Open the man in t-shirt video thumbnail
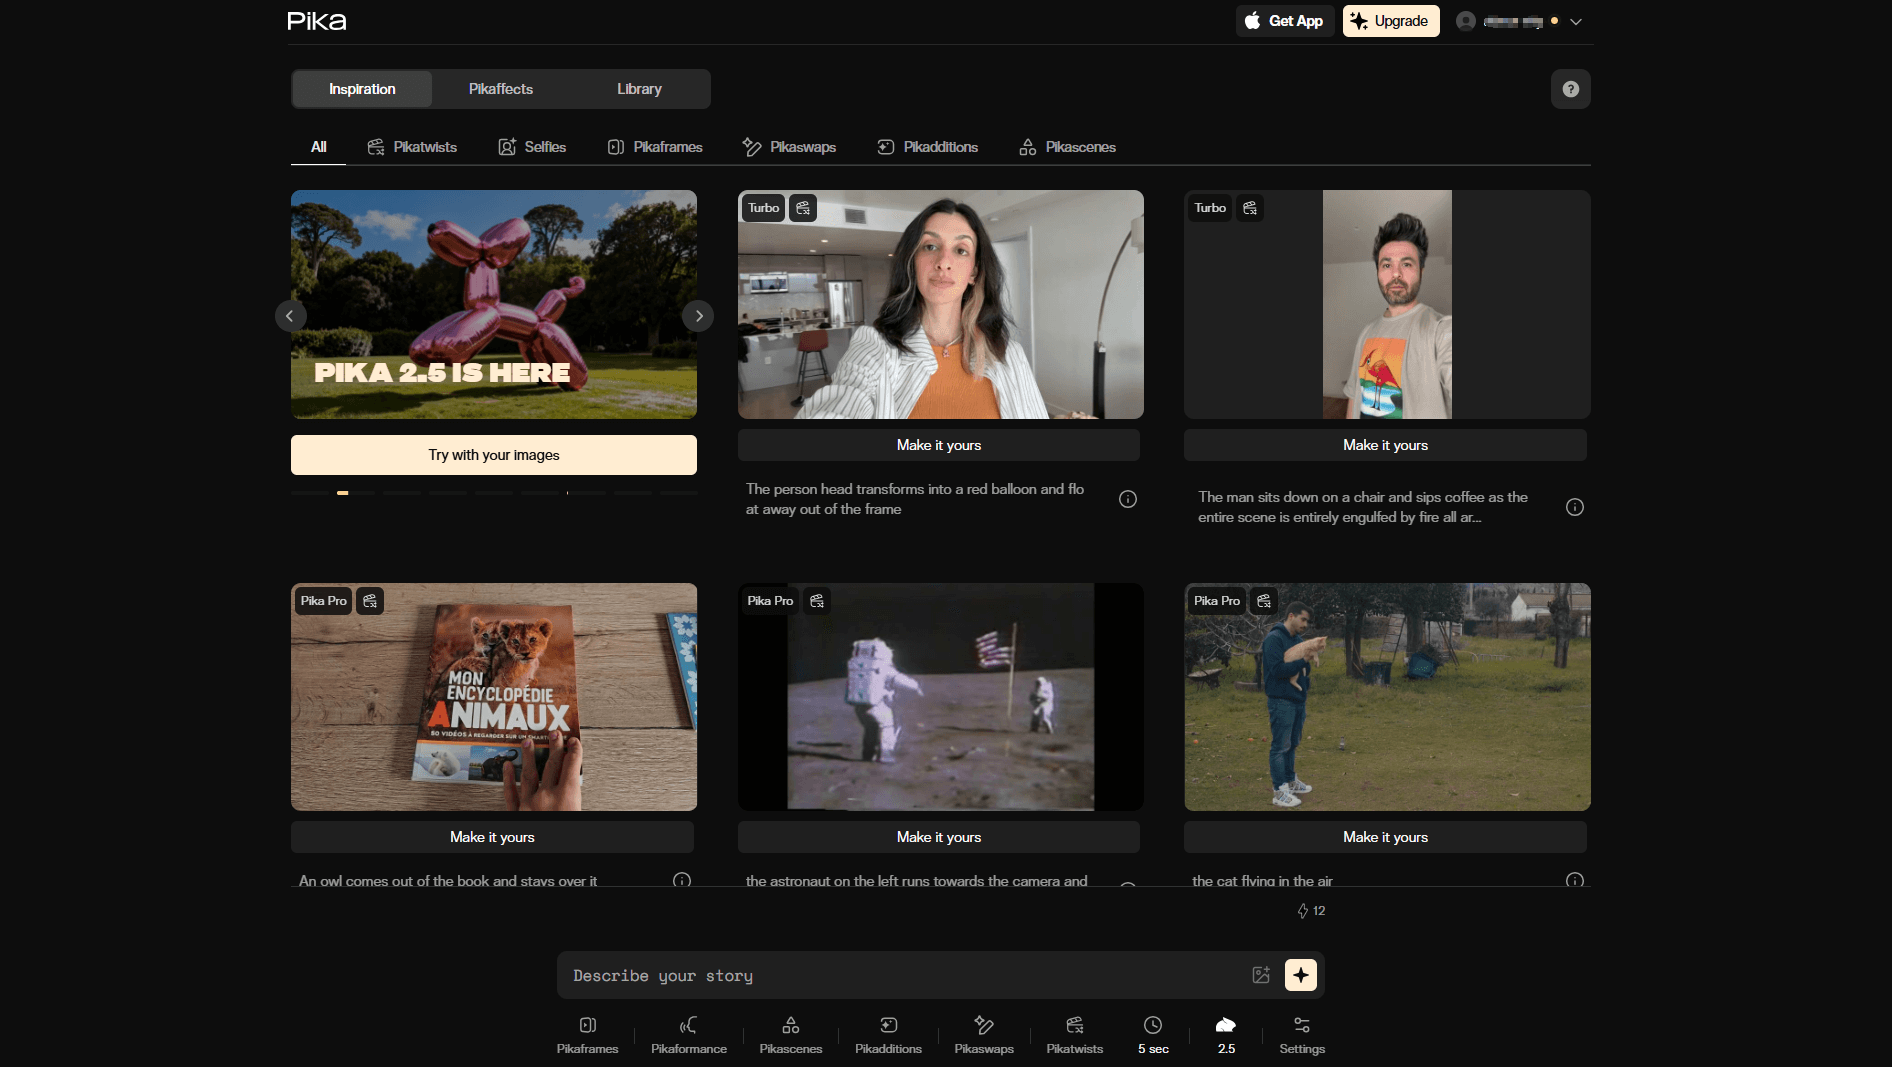The width and height of the screenshot is (1892, 1067). [x=1387, y=304]
